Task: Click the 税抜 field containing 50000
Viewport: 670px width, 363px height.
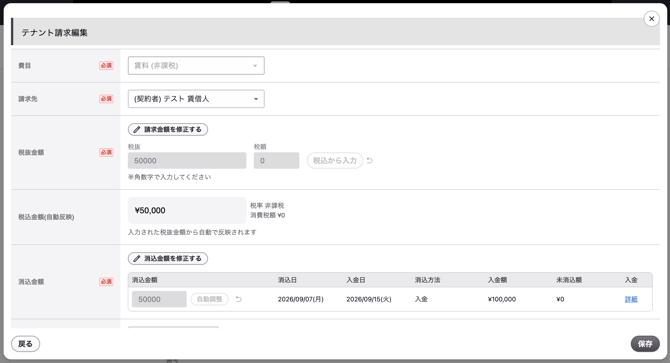Action: tap(187, 161)
